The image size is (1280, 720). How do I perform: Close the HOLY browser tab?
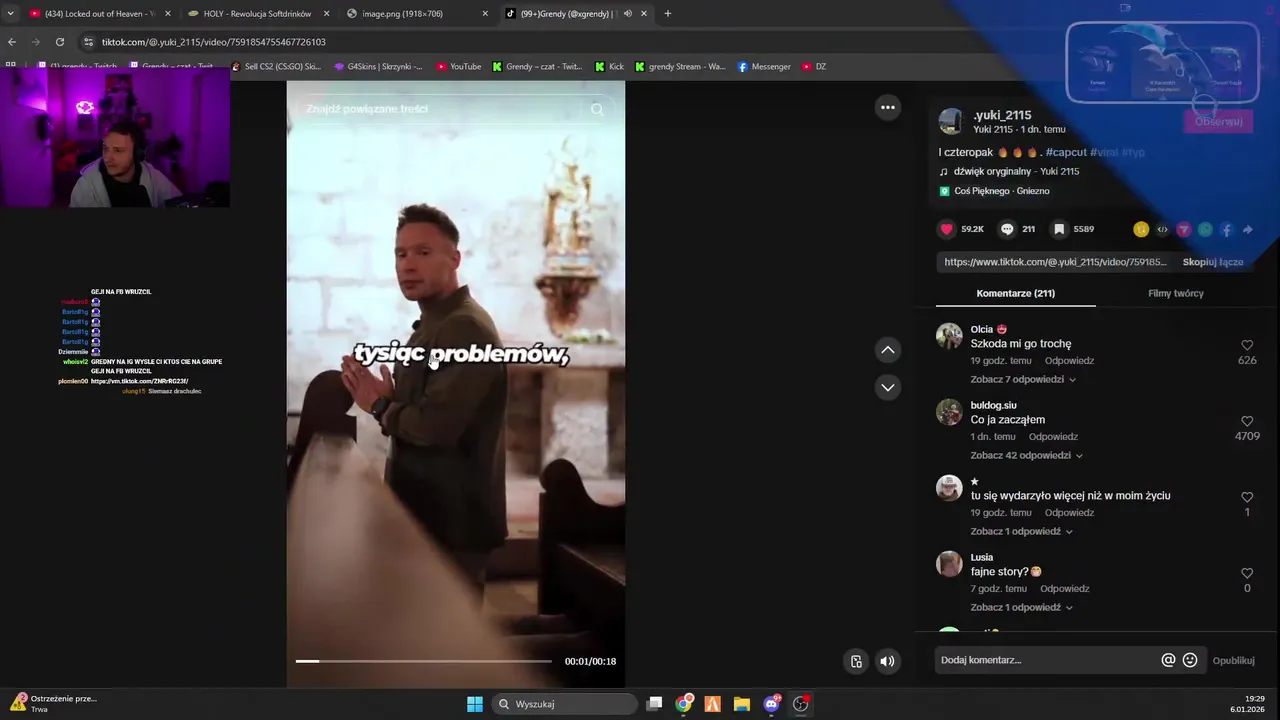(326, 14)
